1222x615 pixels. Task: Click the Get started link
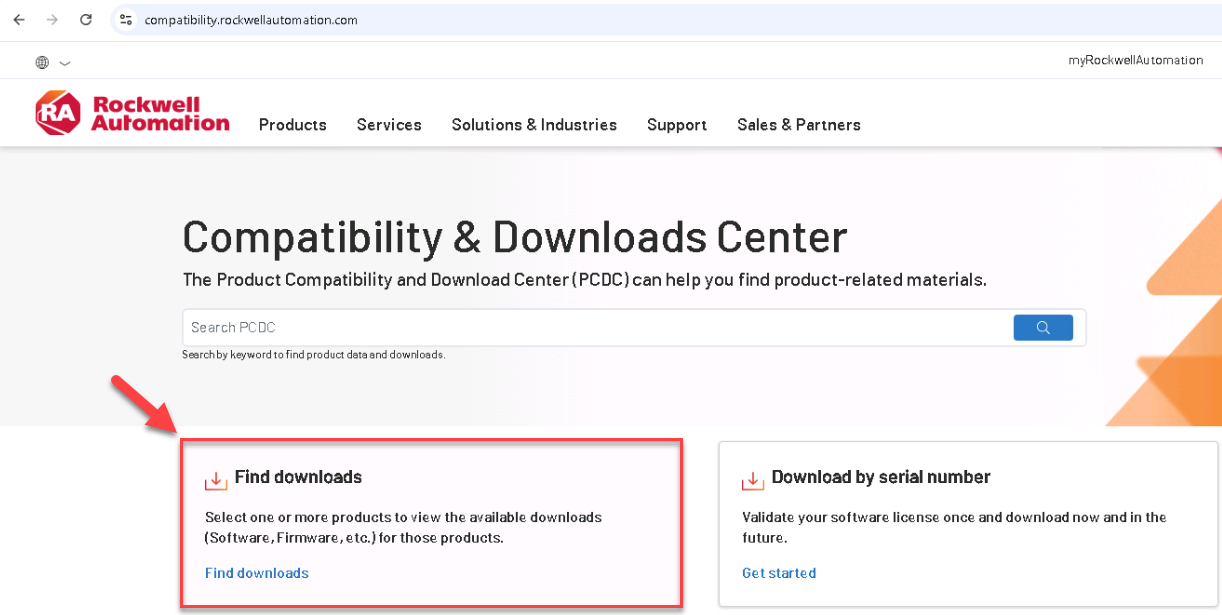click(779, 573)
